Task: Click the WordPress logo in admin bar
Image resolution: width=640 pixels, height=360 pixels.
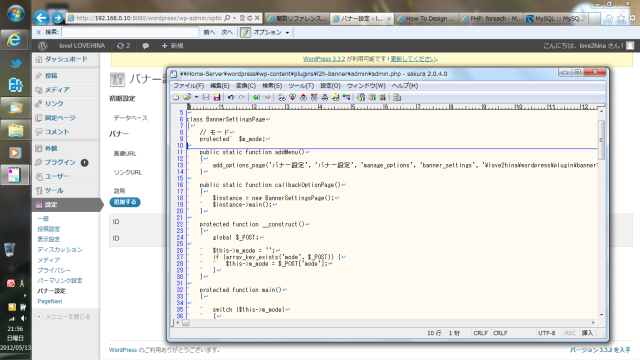Action: [x=42, y=46]
